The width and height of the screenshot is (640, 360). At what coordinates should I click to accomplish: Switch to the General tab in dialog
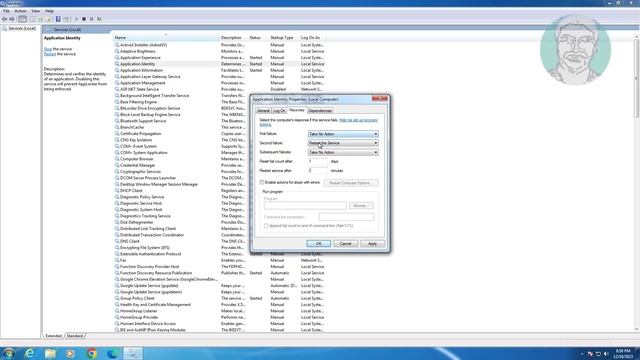pyautogui.click(x=263, y=111)
